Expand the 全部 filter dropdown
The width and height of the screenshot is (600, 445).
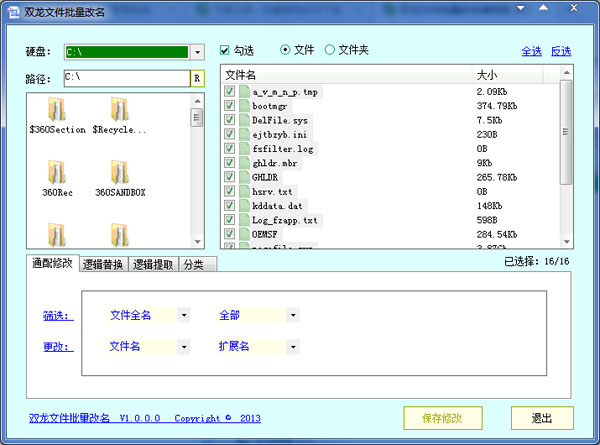[x=293, y=315]
